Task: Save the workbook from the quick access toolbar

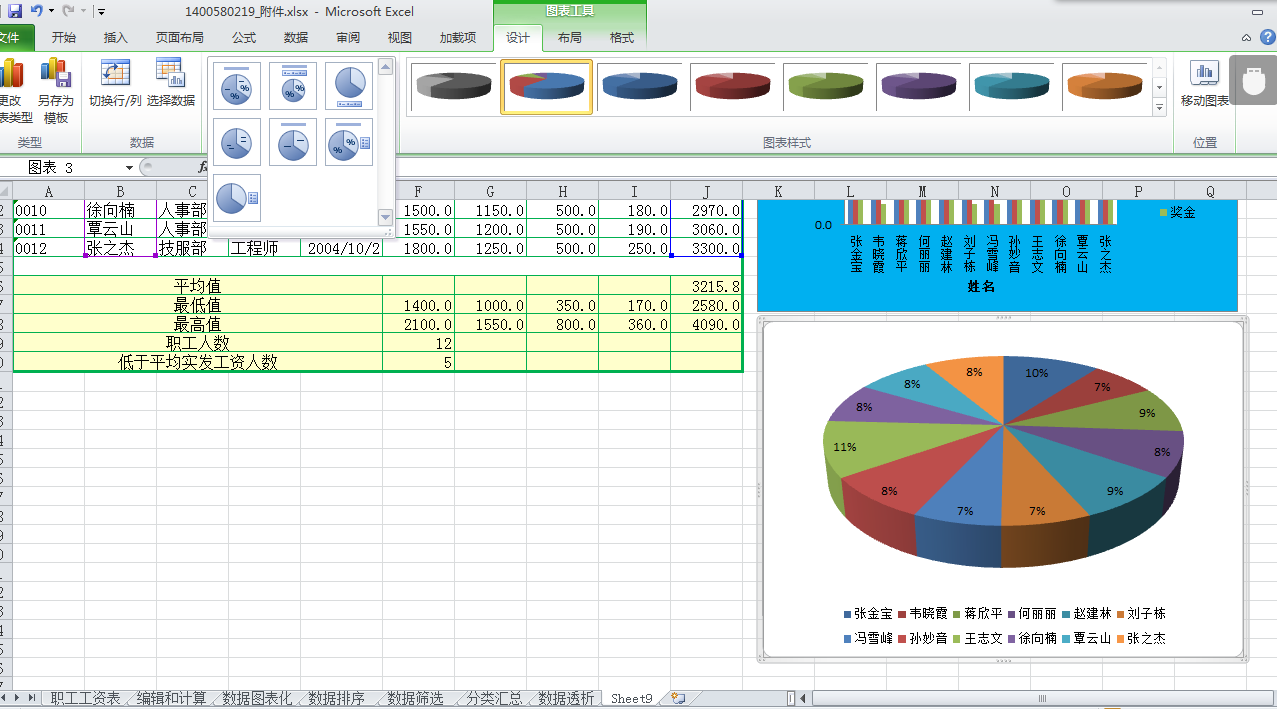Action: pyautogui.click(x=14, y=11)
